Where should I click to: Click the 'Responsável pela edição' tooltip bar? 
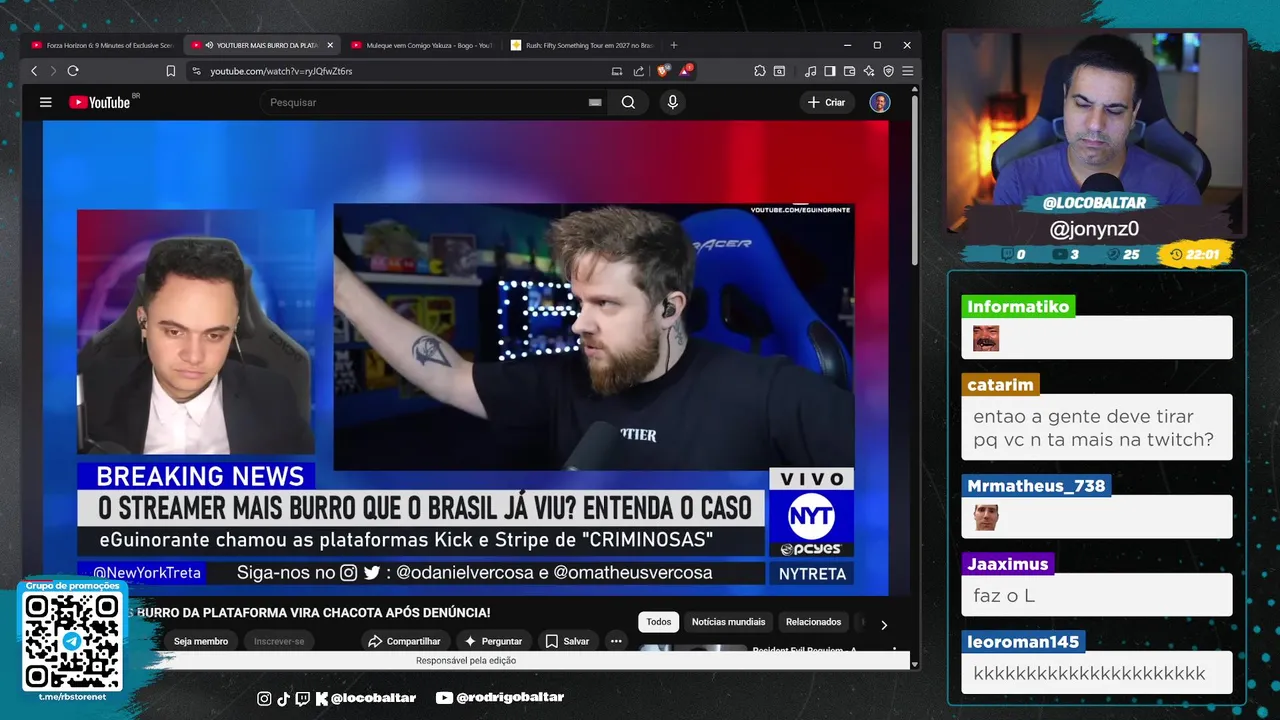click(466, 661)
